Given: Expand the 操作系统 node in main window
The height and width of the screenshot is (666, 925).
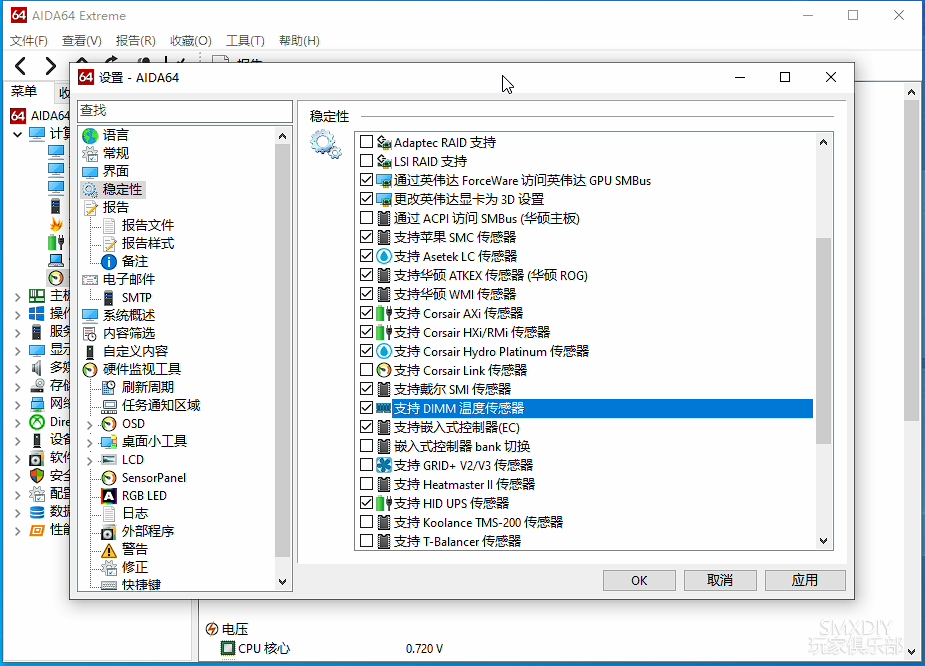Looking at the screenshot, I should click(x=18, y=314).
